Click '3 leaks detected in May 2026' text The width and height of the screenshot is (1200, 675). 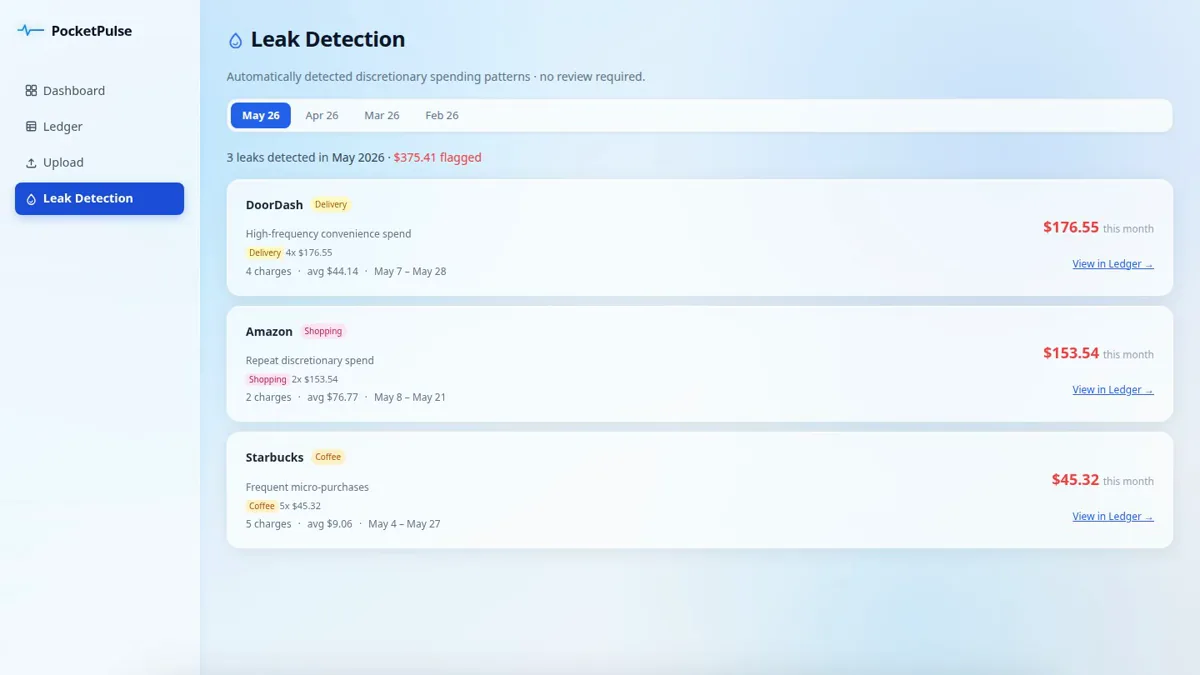coord(305,157)
